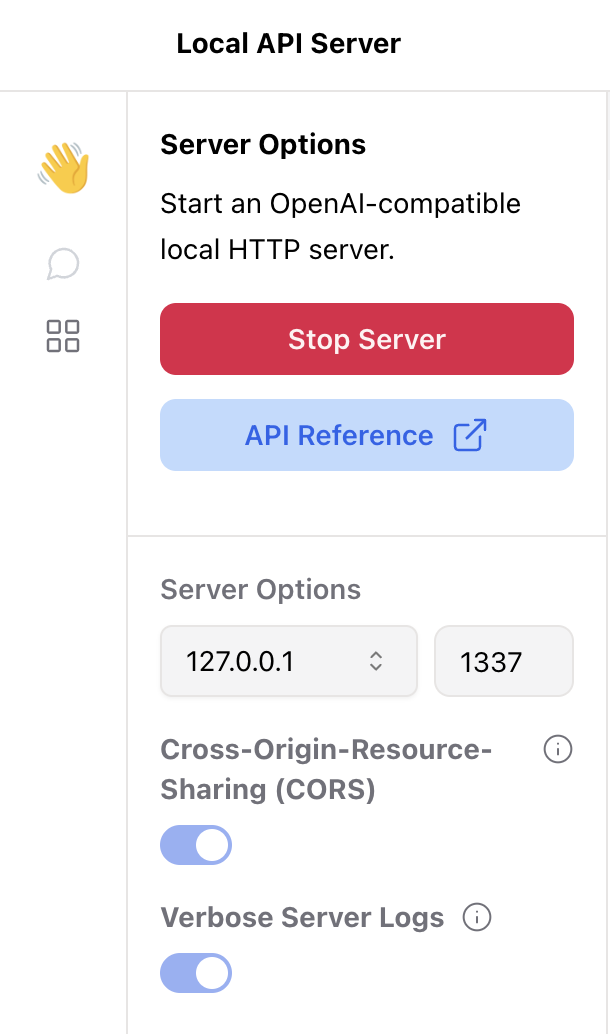Screen dimensions: 610x1034
Task: Click the stepper chevrons on the host selector
Action: (x=375, y=661)
